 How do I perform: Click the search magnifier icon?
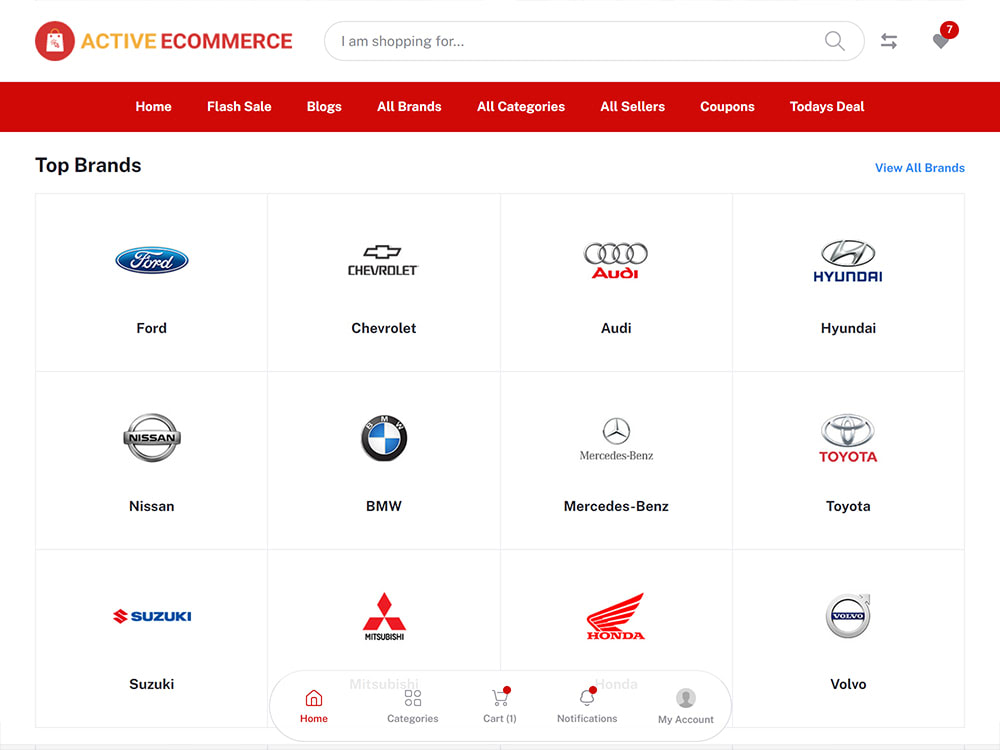834,41
